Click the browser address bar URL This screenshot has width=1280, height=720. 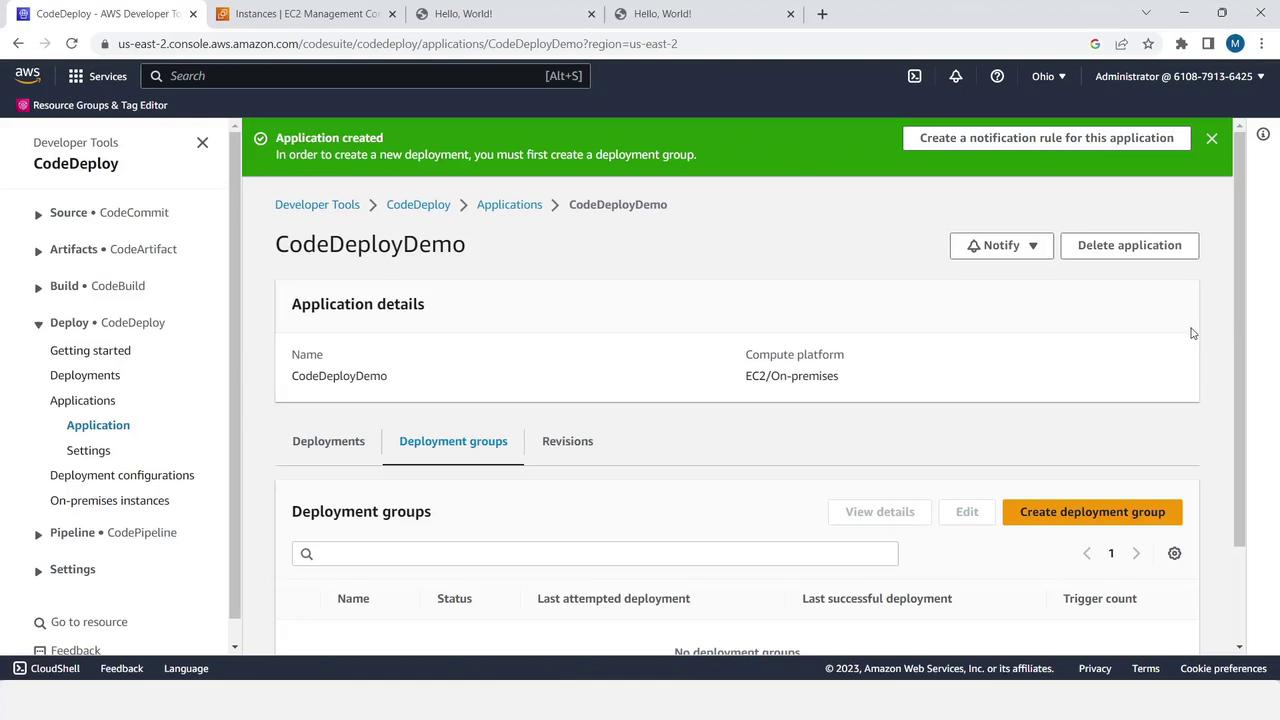pyautogui.click(x=398, y=44)
